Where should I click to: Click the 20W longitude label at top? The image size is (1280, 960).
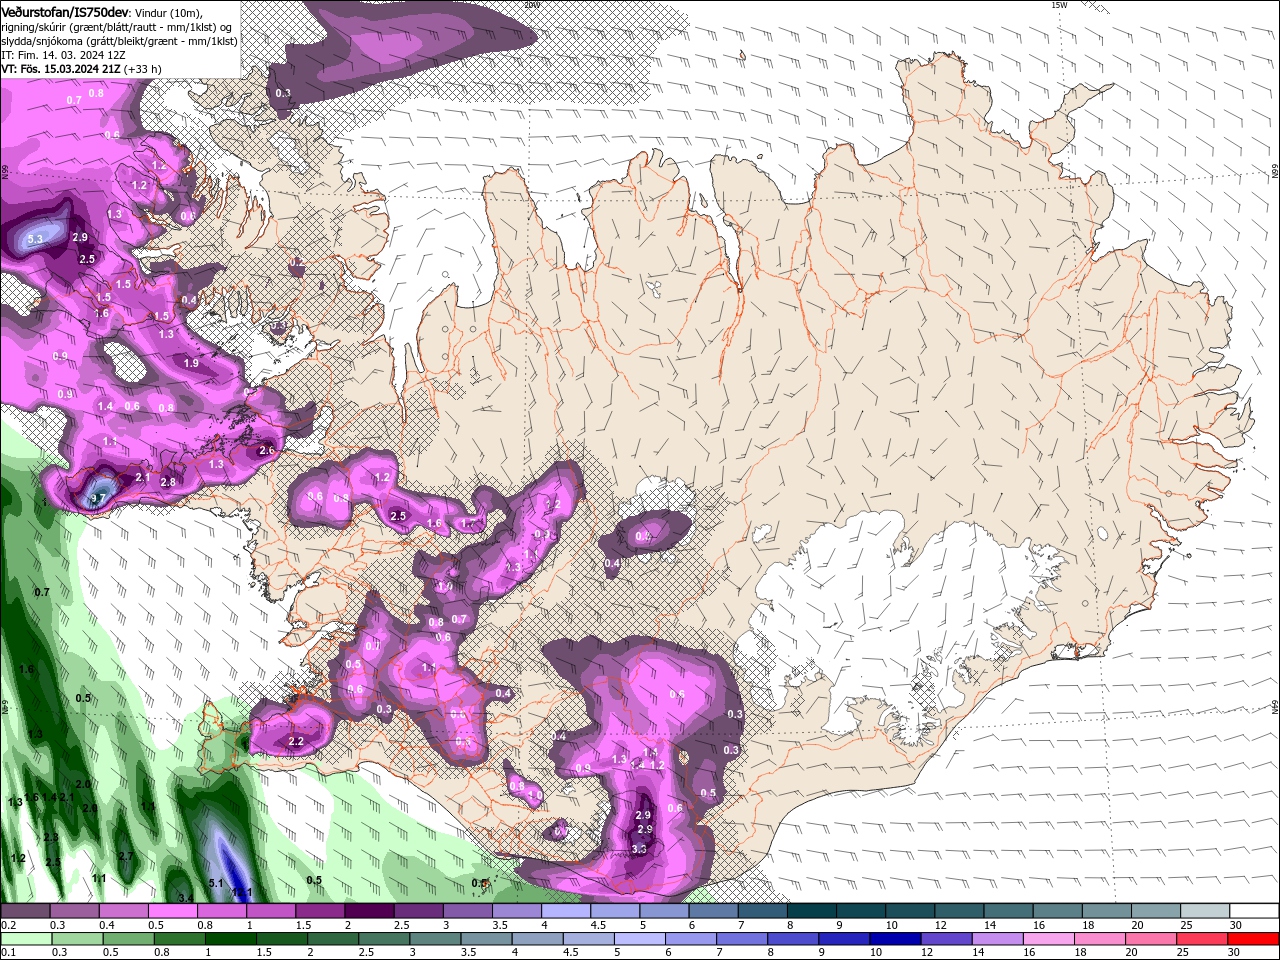[531, 5]
